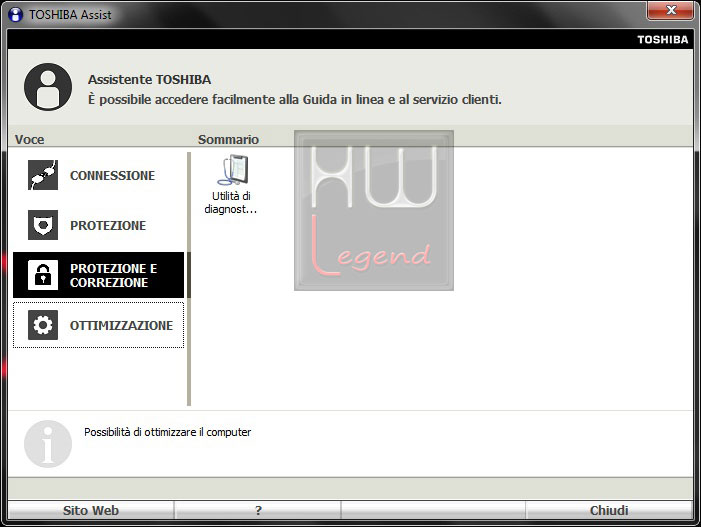701x527 pixels.
Task: Click the Chiudi button
Action: point(609,510)
